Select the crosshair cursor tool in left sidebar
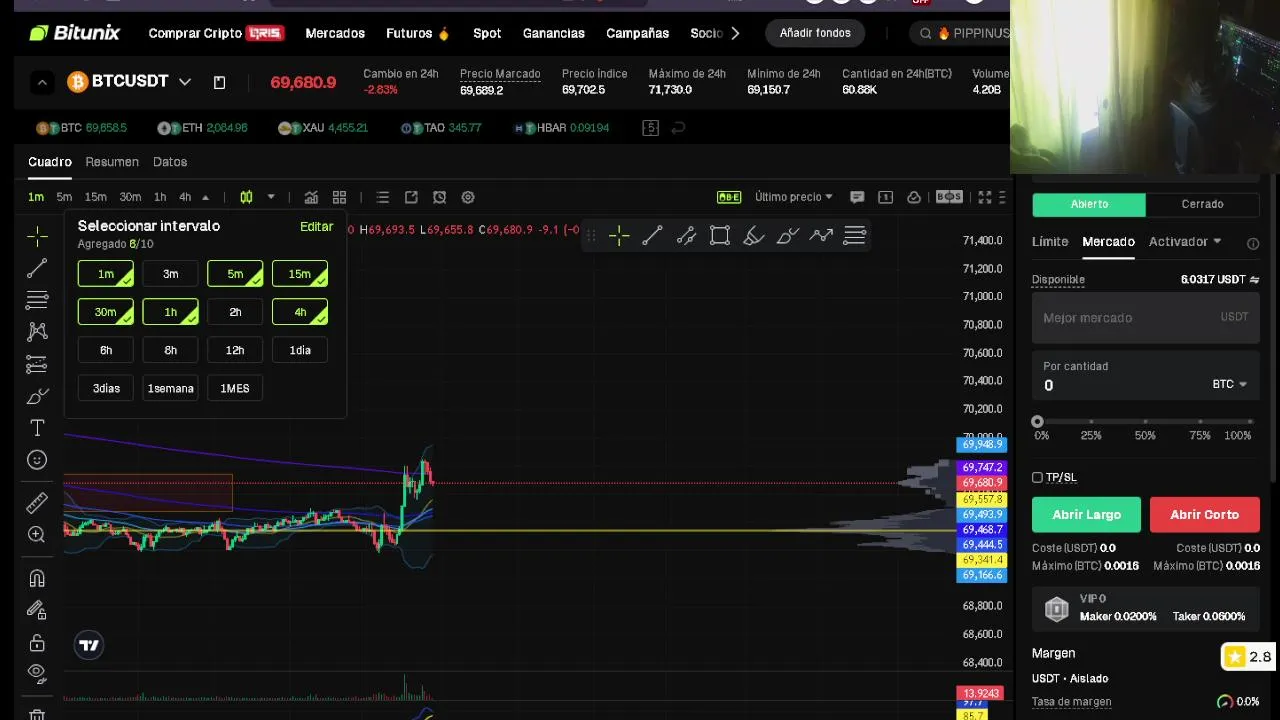This screenshot has width=1280, height=720. [37, 236]
